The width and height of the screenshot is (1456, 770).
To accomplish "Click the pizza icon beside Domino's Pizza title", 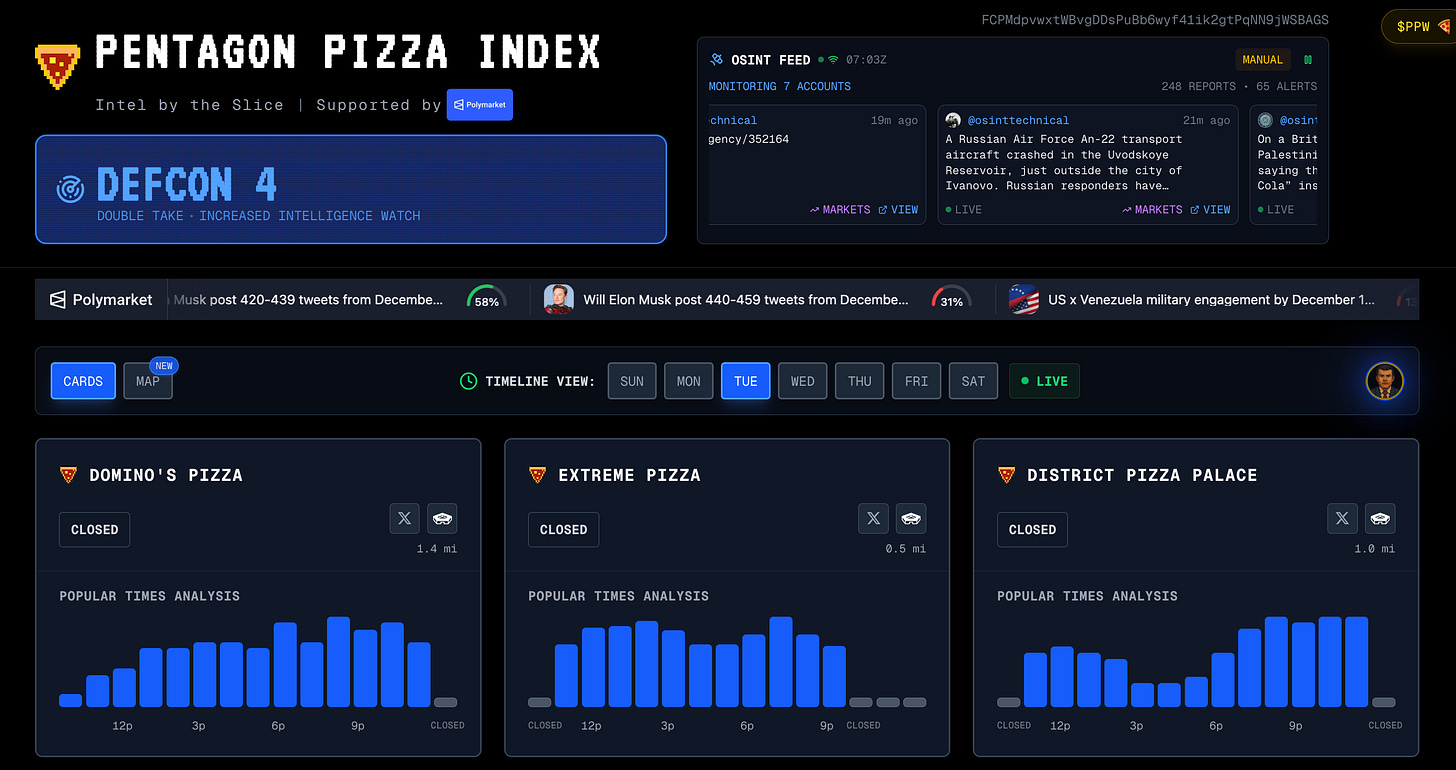I will (68, 475).
